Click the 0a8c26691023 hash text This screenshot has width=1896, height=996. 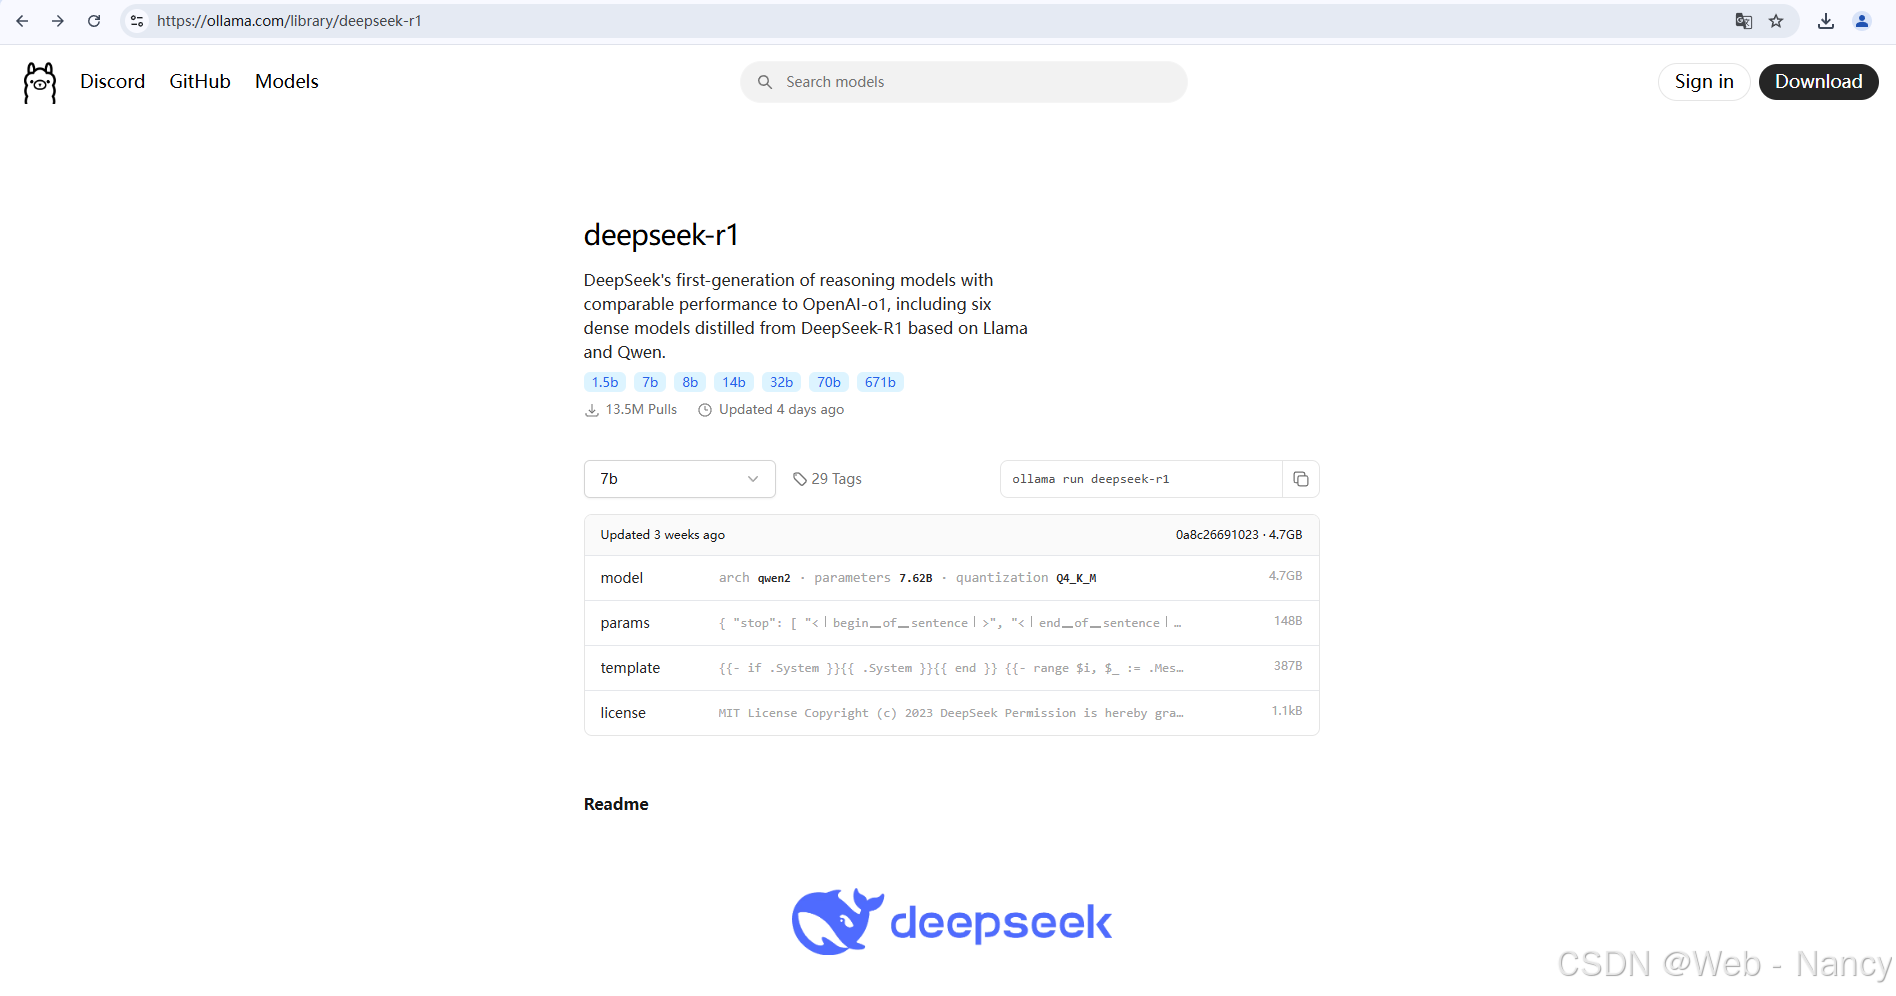[1217, 535]
